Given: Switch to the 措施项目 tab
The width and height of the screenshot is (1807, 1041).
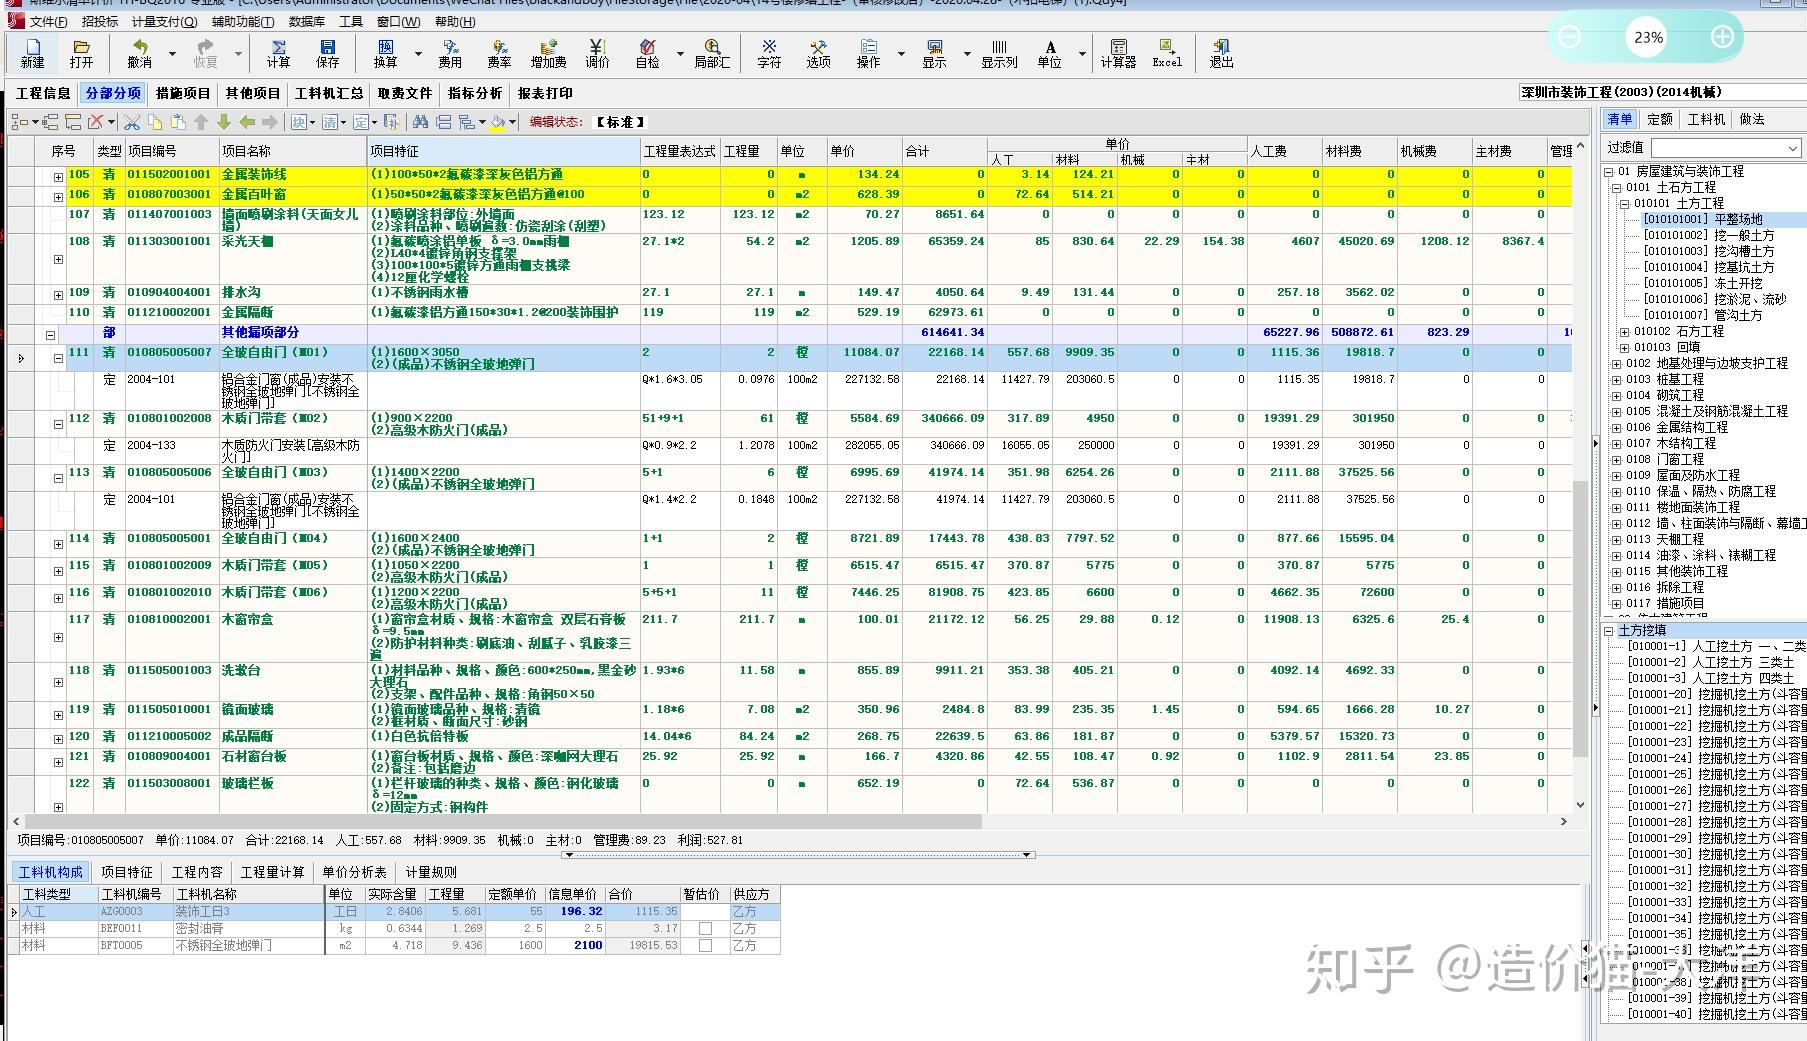Looking at the screenshot, I should click(x=182, y=93).
